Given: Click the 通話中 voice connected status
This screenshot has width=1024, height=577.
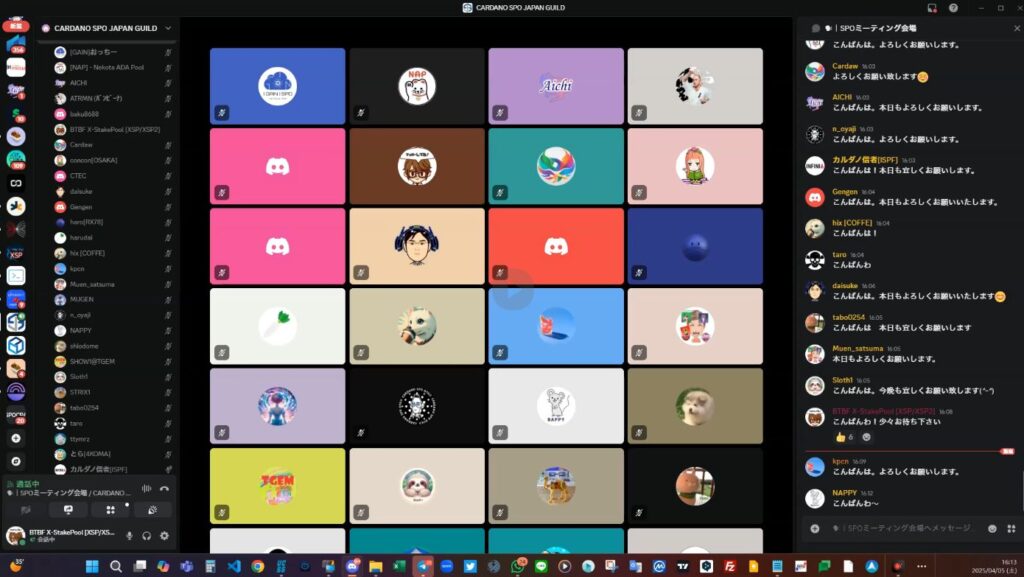Looking at the screenshot, I should coord(27,484).
